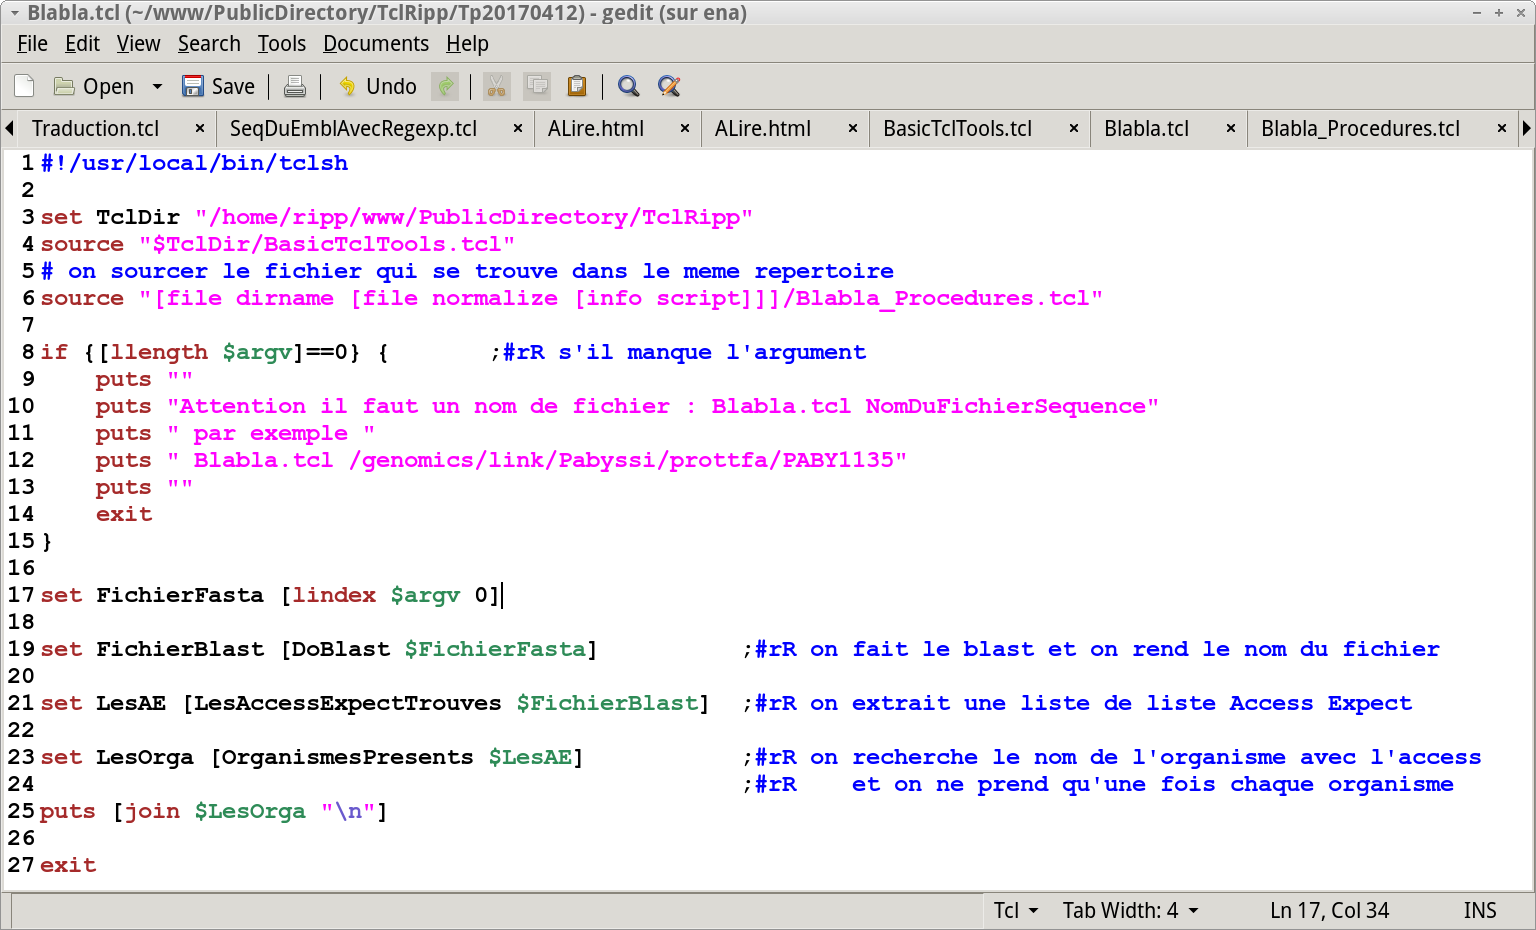Open the Tcl language selector
Viewport: 1536px width, 930px height.
(1016, 911)
